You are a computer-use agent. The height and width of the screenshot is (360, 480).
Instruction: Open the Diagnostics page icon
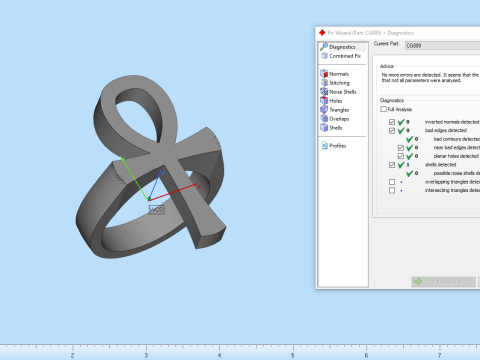click(324, 47)
